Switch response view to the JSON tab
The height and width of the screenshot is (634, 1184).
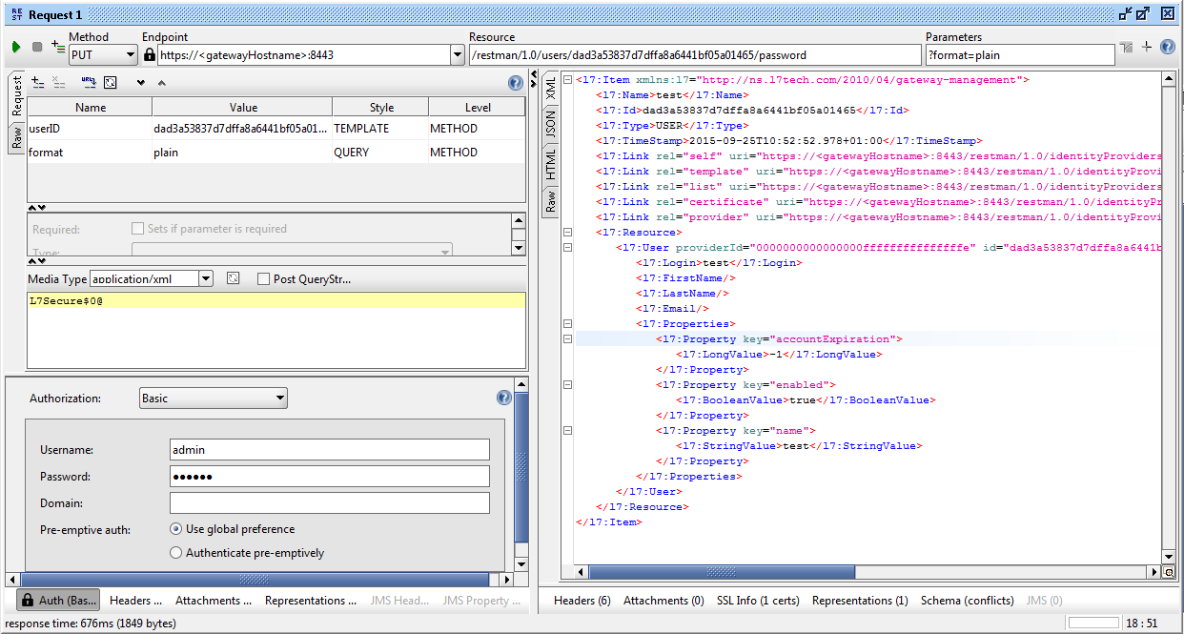(553, 125)
